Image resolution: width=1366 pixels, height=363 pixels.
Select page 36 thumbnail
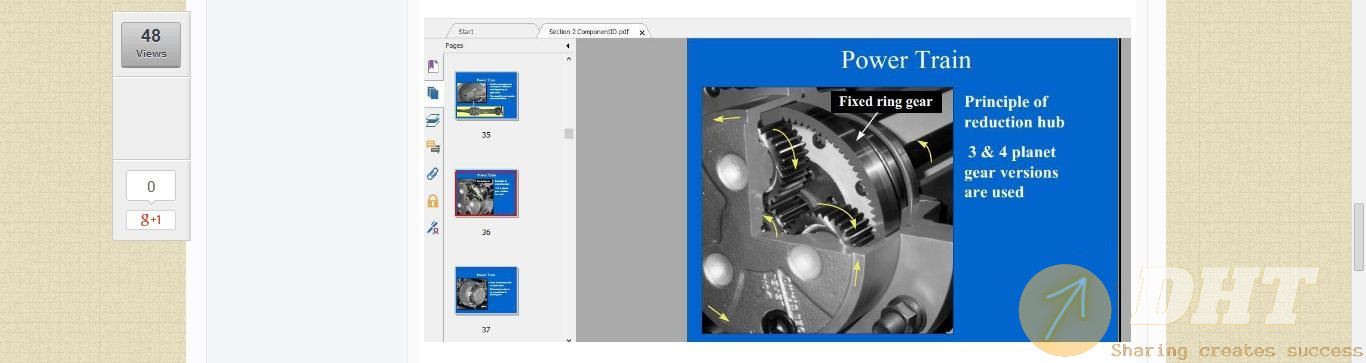(x=487, y=193)
